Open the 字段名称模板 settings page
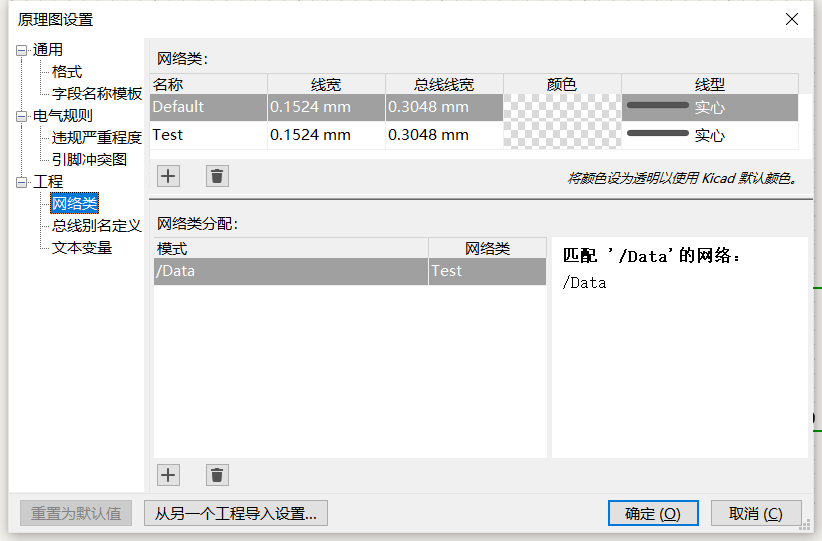The image size is (822, 541). (x=97, y=94)
